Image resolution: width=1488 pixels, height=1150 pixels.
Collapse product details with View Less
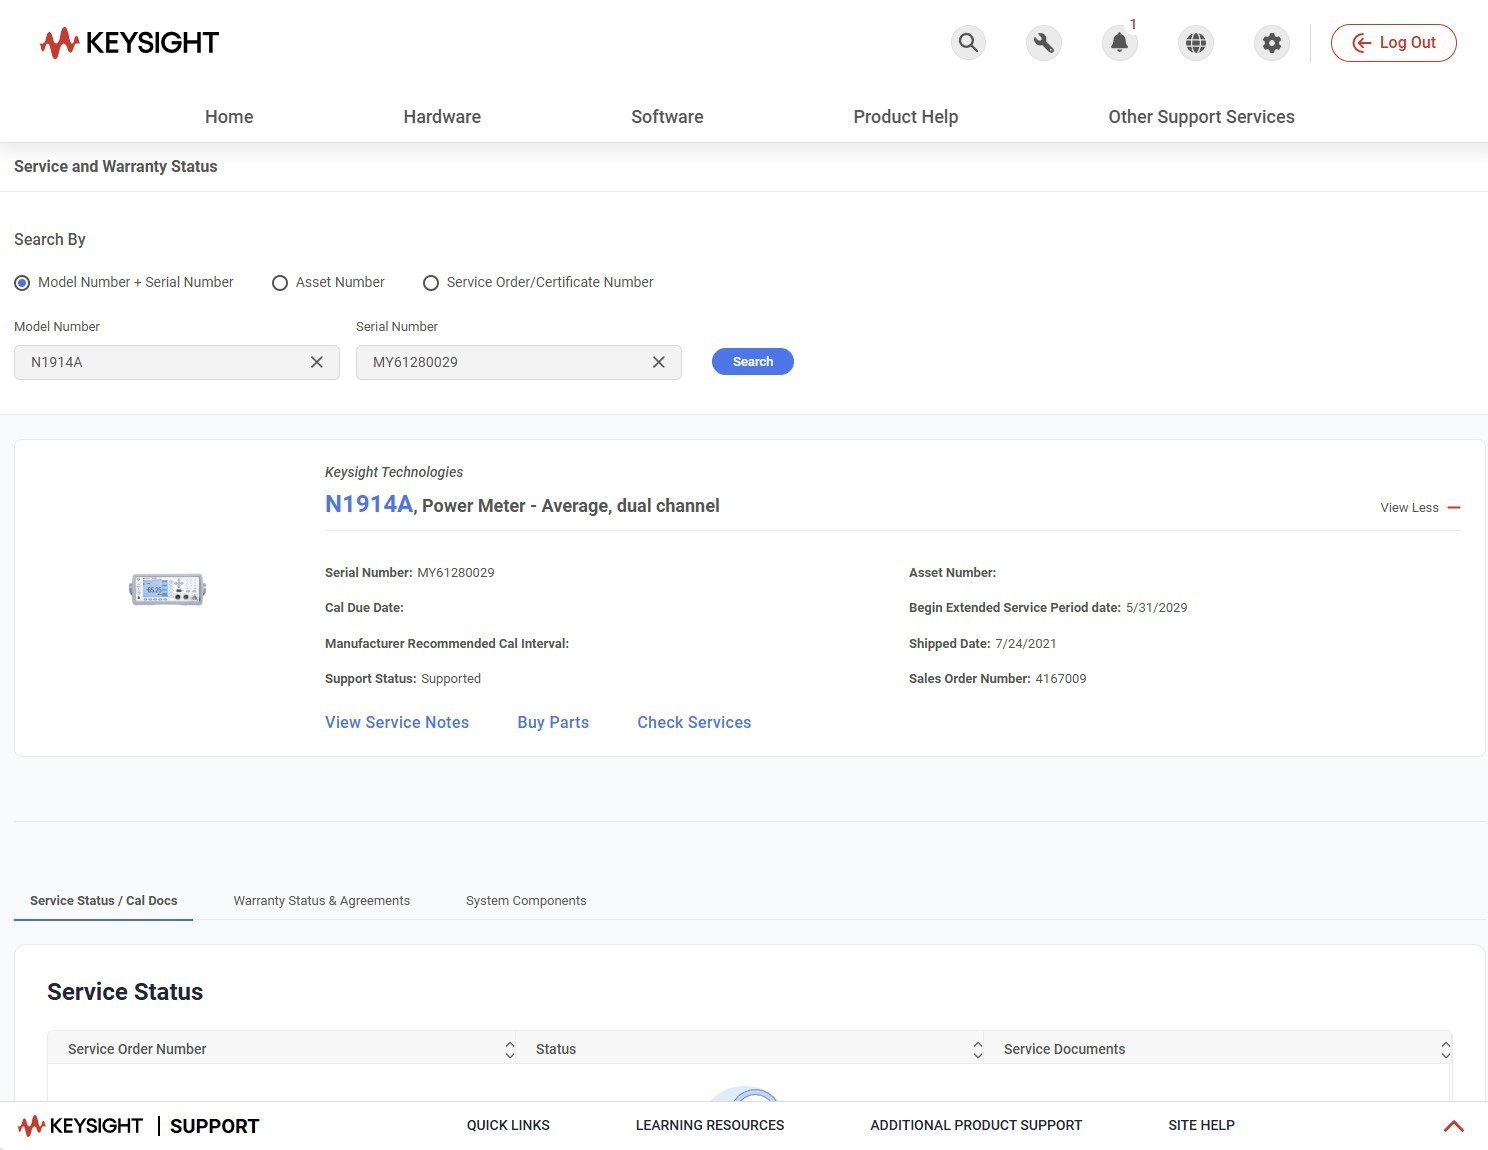coord(1420,508)
